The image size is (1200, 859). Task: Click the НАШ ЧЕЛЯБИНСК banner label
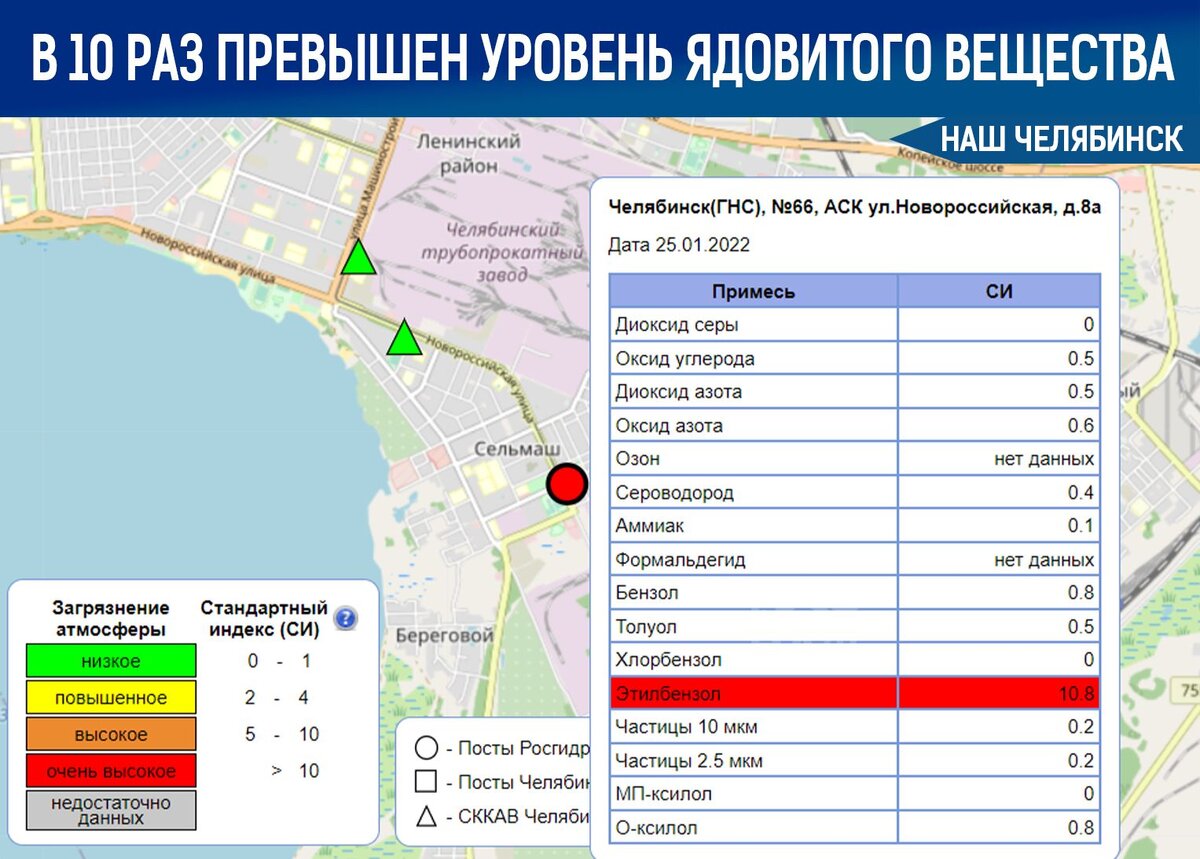click(1062, 139)
